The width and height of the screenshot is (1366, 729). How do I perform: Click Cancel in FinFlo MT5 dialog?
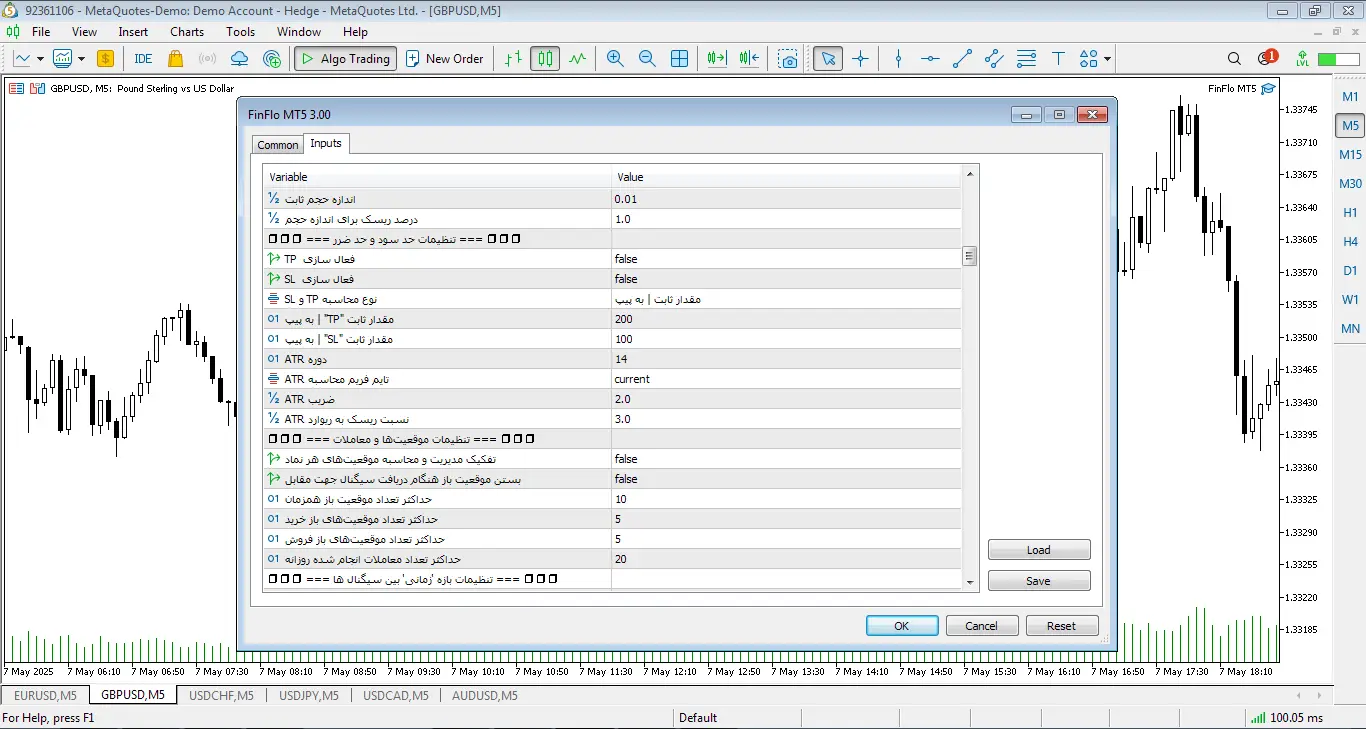pos(981,626)
